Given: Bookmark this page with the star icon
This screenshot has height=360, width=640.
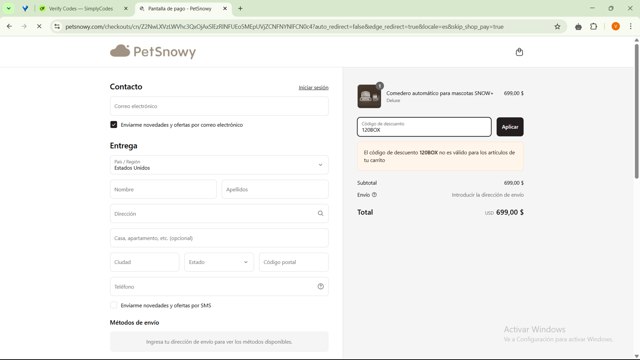Looking at the screenshot, I should click(557, 27).
